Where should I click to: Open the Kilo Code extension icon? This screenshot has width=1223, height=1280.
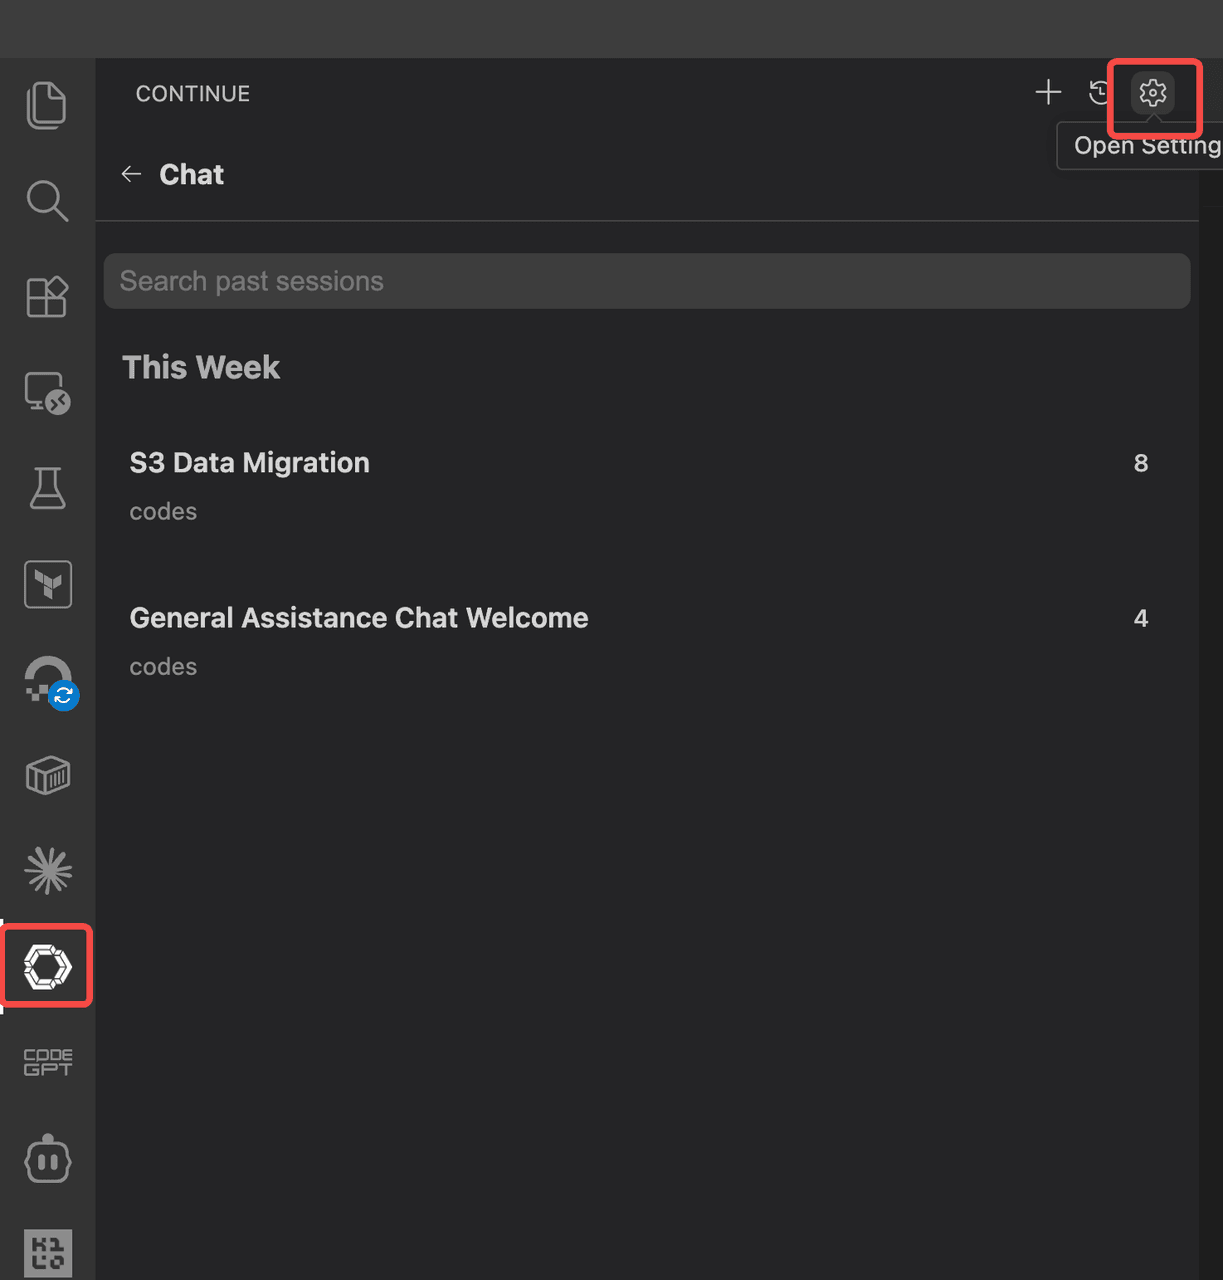47,1253
